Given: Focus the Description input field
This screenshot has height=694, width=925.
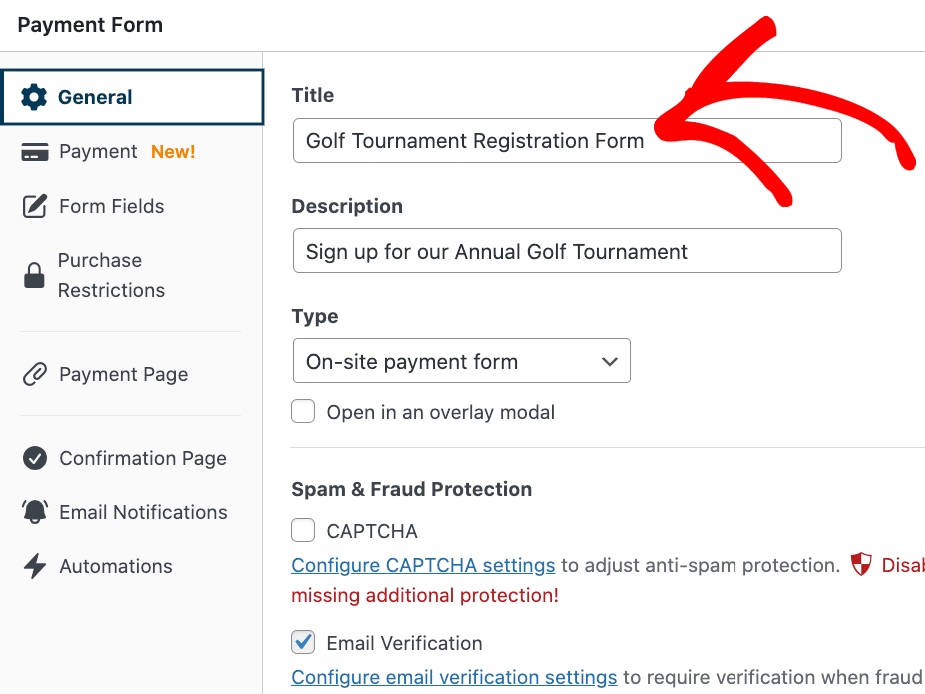Looking at the screenshot, I should (566, 251).
